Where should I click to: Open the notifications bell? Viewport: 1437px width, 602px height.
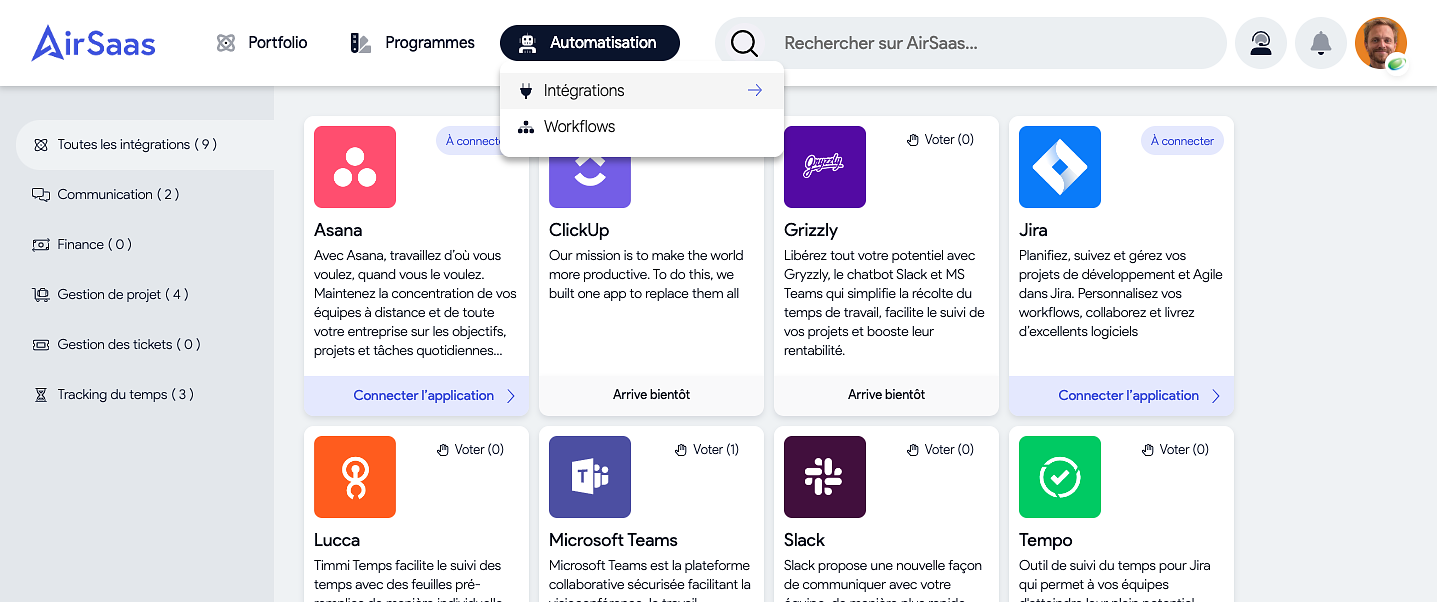(x=1321, y=43)
